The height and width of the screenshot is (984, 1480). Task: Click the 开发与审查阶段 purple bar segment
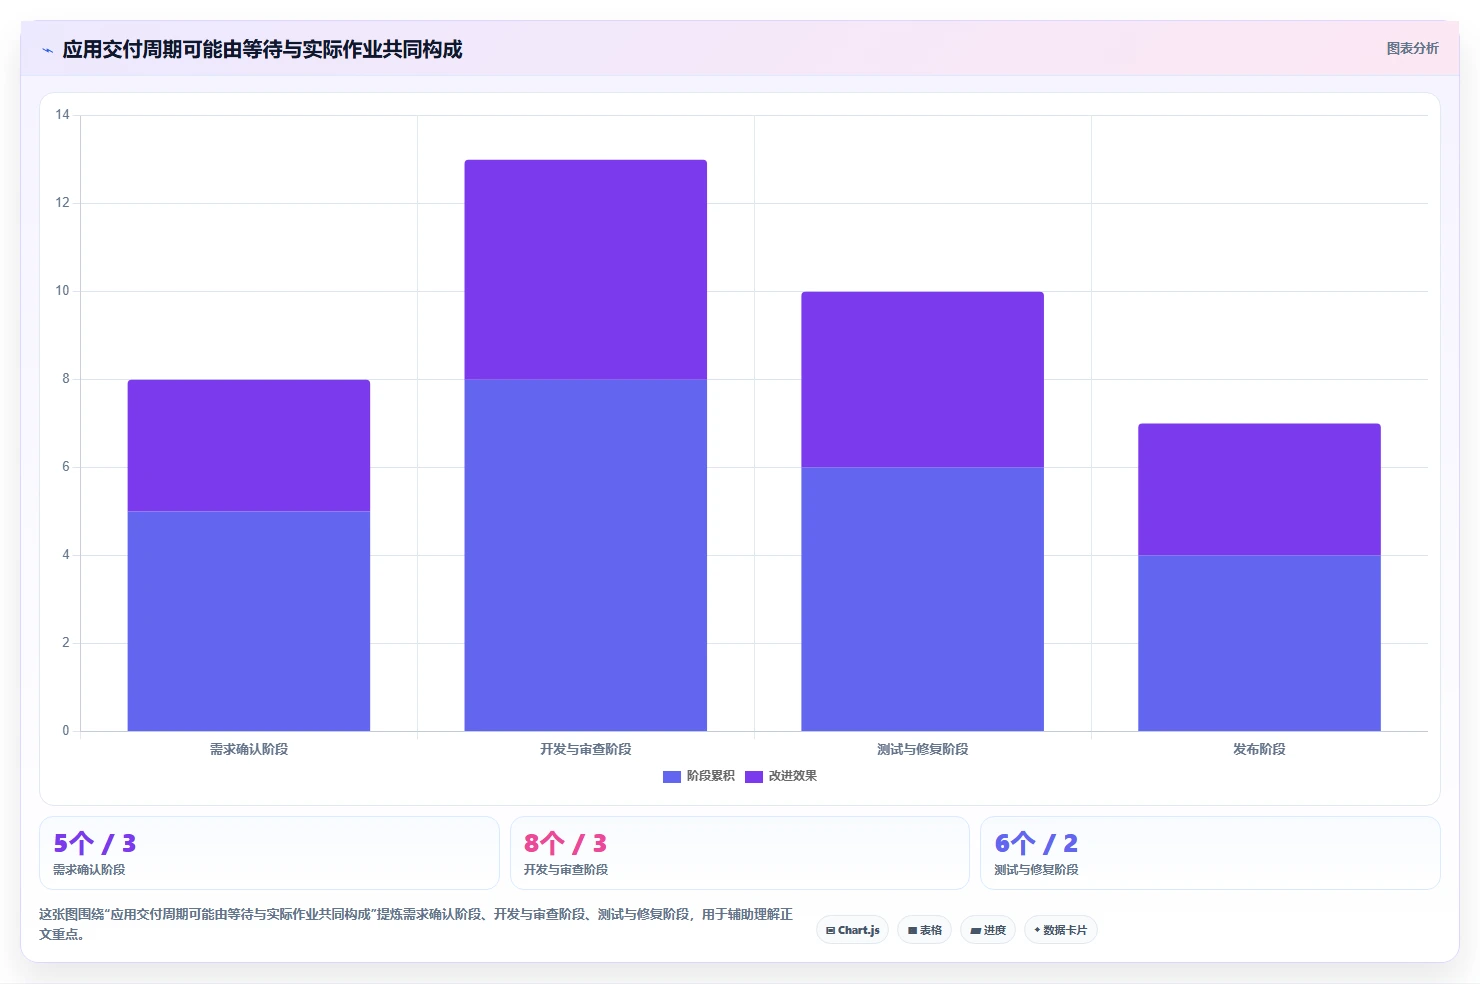tap(586, 269)
